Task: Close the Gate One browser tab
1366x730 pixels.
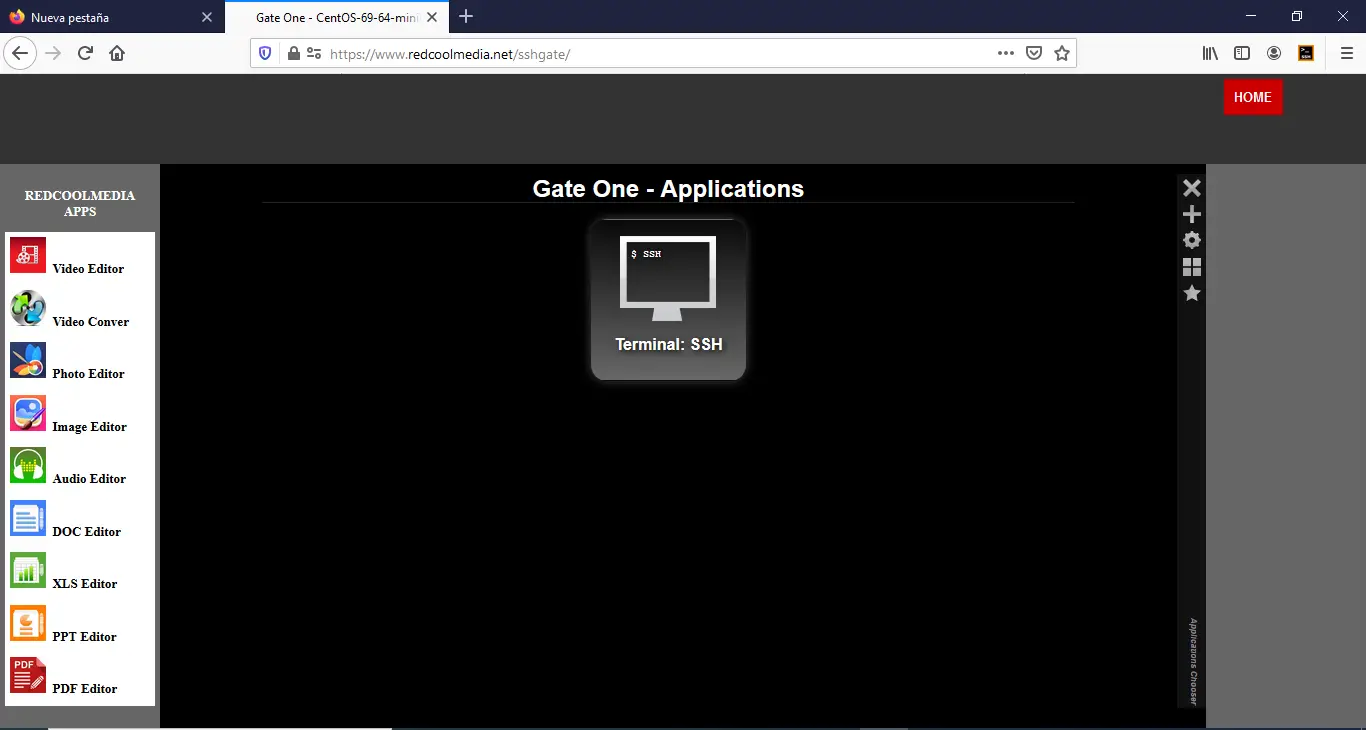Action: coord(432,17)
